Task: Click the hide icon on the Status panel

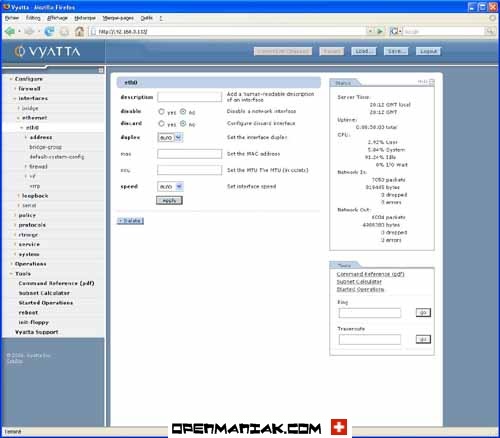Action: (432, 82)
